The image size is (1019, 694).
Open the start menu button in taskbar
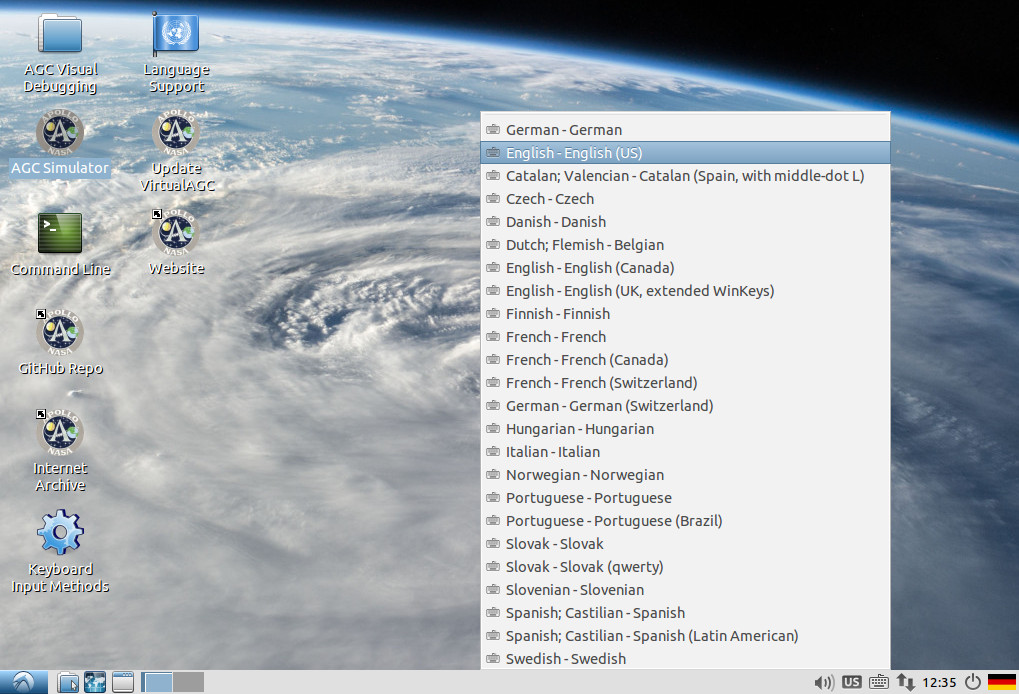pyautogui.click(x=24, y=682)
